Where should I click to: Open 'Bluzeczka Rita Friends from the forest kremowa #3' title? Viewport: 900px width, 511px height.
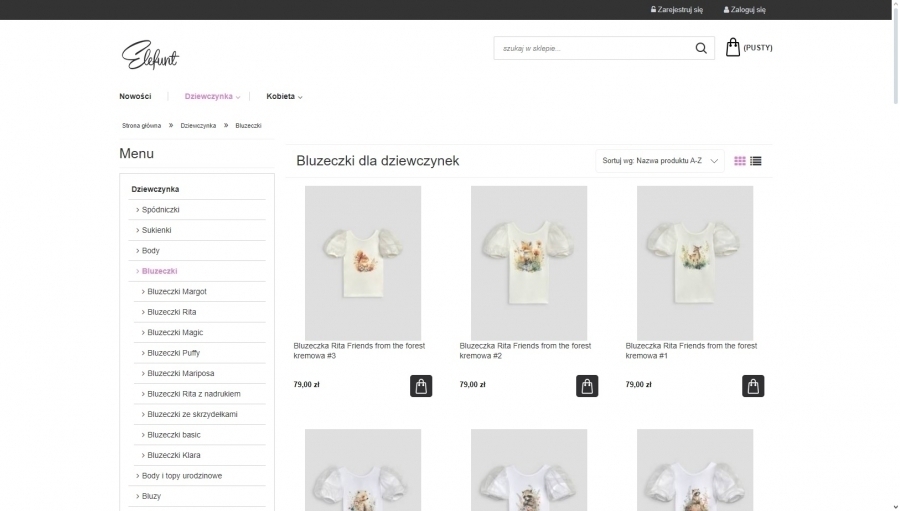359,351
